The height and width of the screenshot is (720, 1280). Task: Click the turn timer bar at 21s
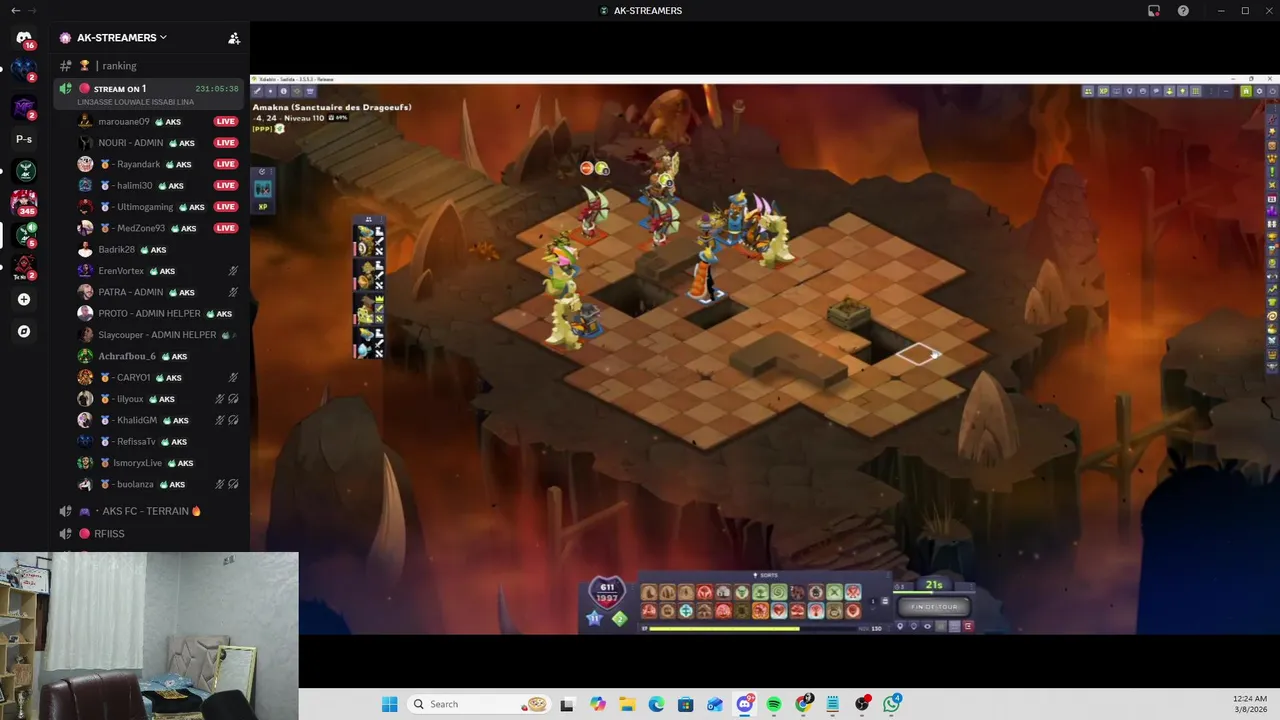point(934,592)
